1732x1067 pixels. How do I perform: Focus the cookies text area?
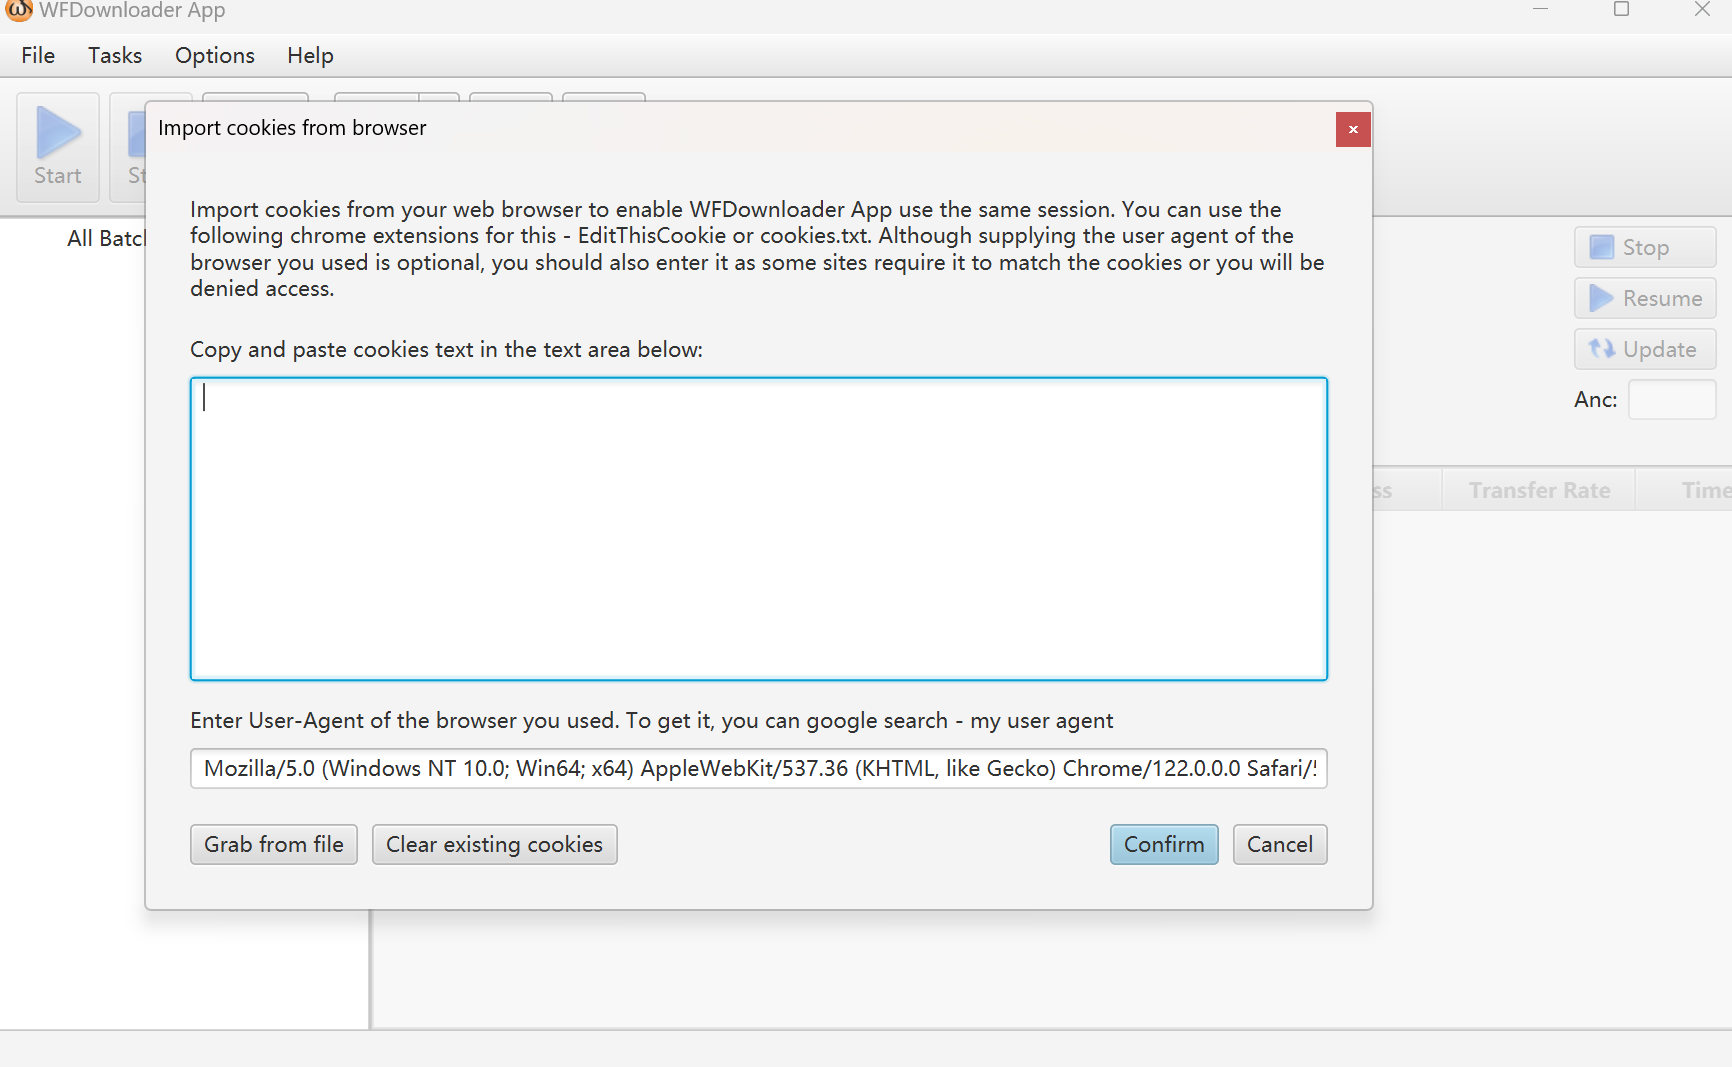coord(758,528)
